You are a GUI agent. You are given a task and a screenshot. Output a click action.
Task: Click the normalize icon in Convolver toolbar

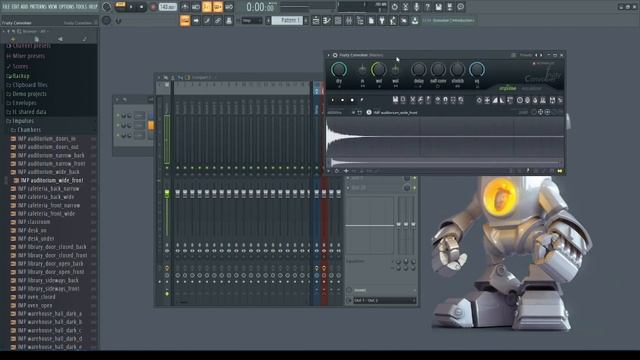coord(487,100)
